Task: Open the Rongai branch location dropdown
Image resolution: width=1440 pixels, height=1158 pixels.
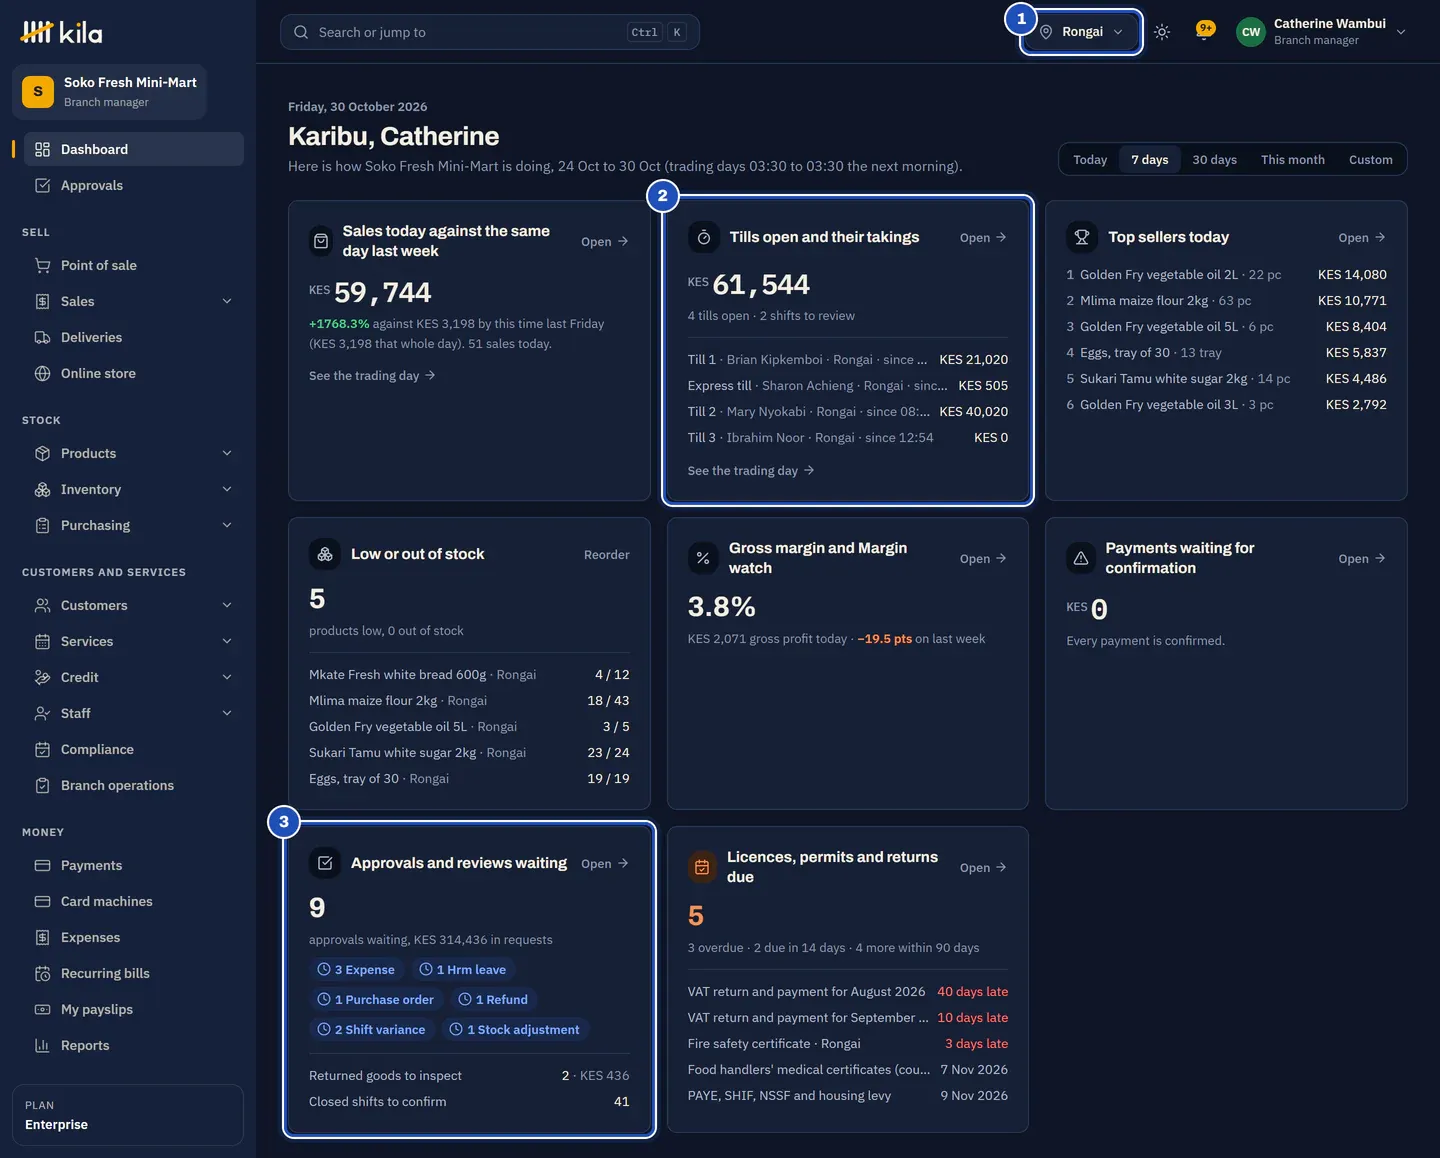Action: [1082, 32]
